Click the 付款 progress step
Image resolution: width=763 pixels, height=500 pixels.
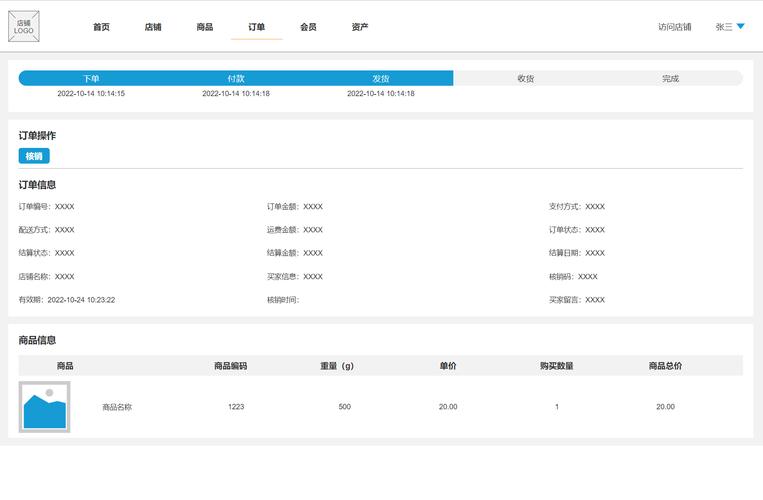coord(236,78)
